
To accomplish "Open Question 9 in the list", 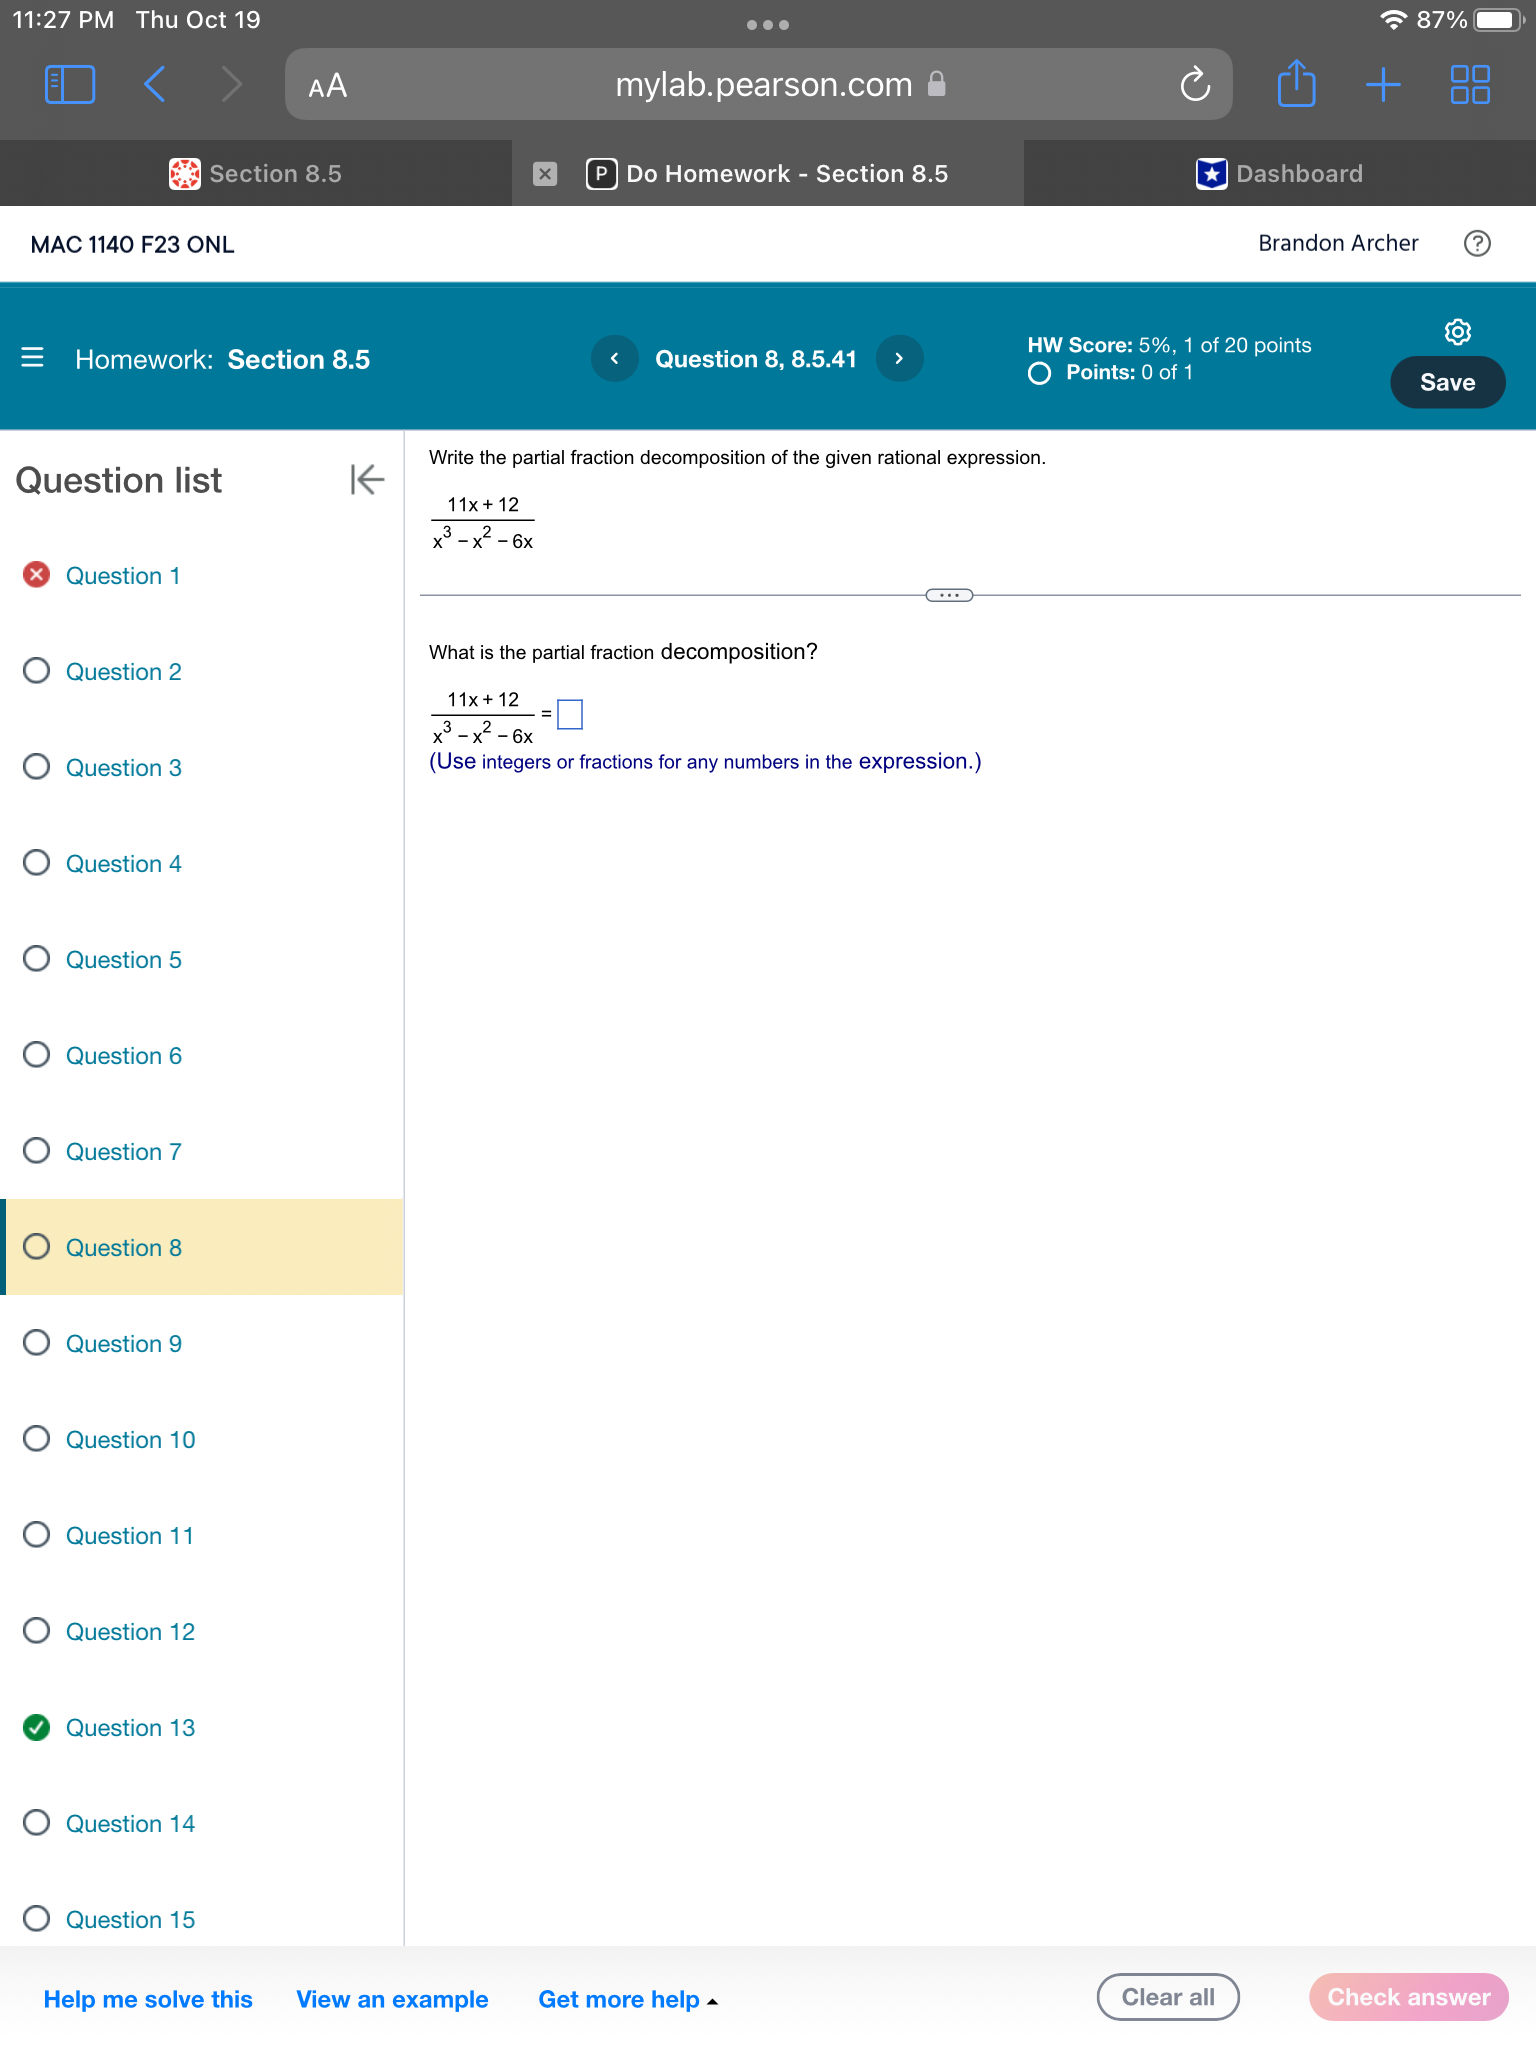I will (x=123, y=1344).
